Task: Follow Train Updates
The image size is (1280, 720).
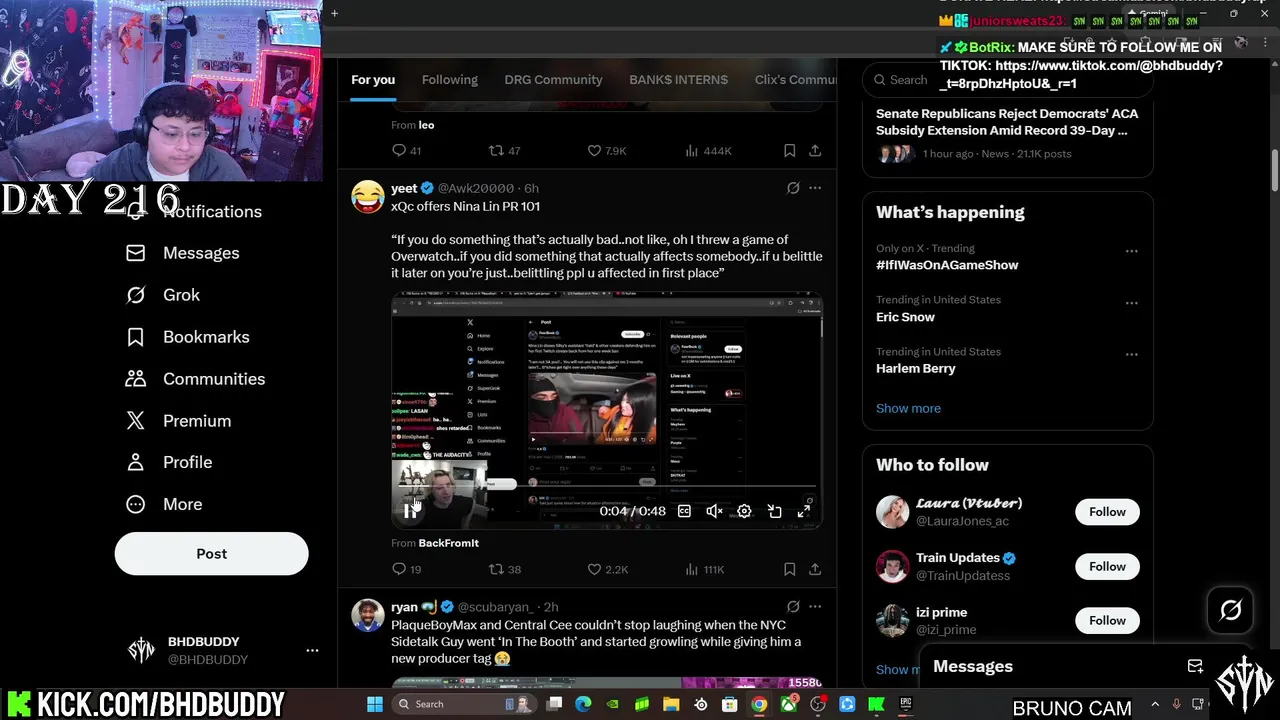Action: click(1107, 566)
